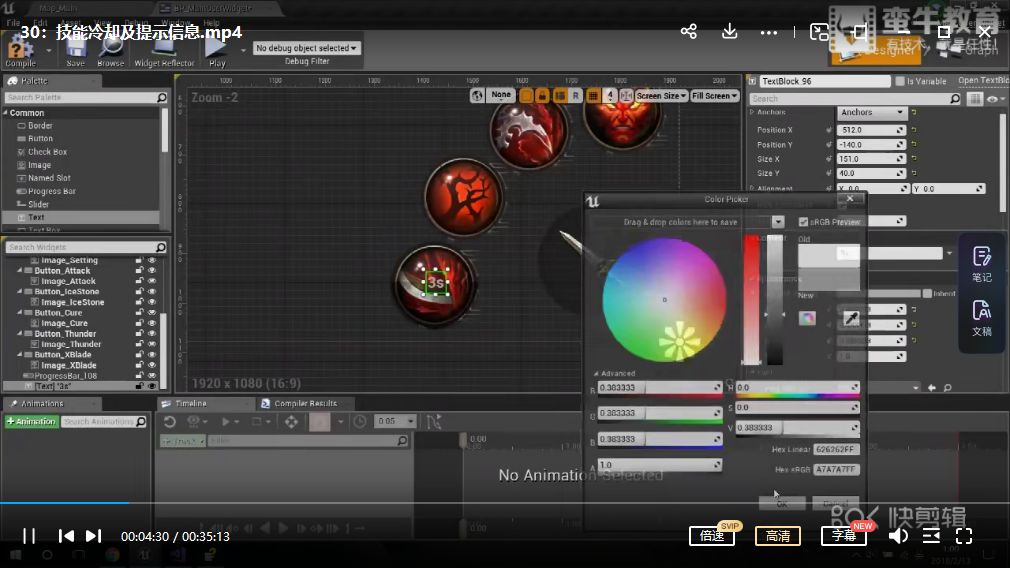Screen dimensions: 1010x568
Task: Toggle the sRGB Preview checkbox
Action: [x=803, y=222]
